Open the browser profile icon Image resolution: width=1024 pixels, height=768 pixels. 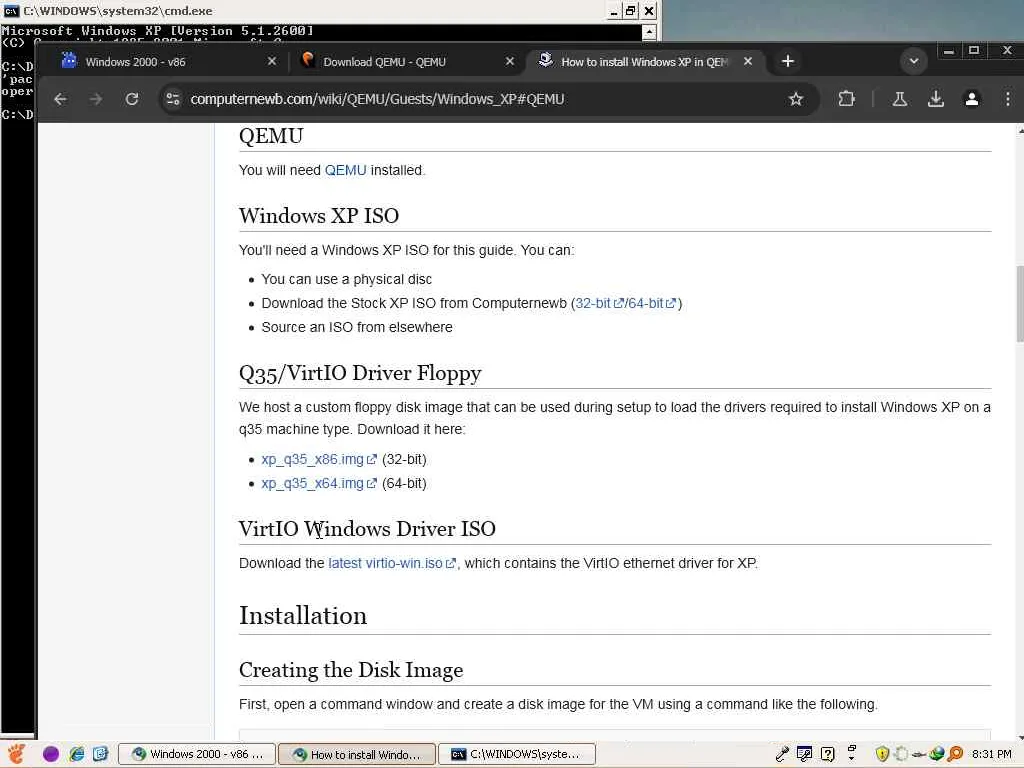tap(971, 99)
